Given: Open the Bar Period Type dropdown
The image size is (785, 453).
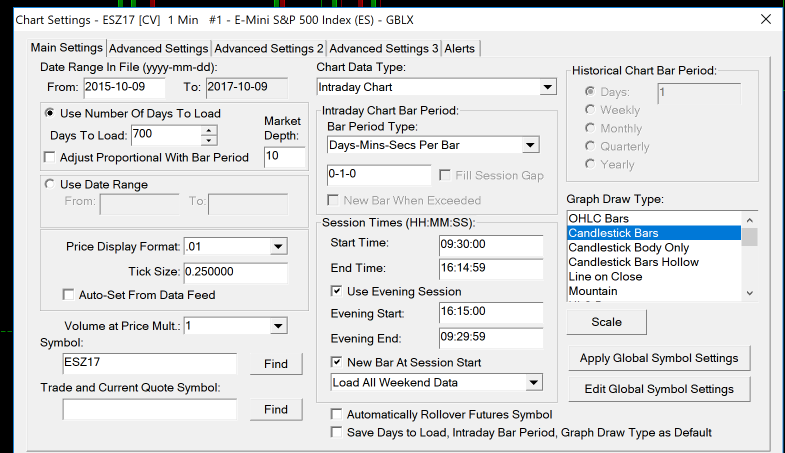Looking at the screenshot, I should [x=530, y=145].
